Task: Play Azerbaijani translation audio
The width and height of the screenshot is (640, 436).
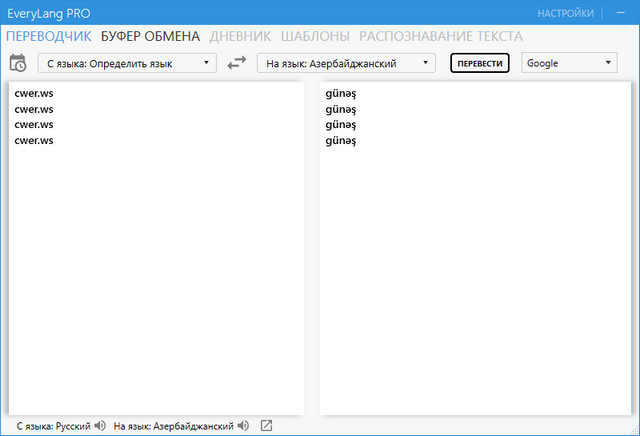Action: click(x=243, y=426)
